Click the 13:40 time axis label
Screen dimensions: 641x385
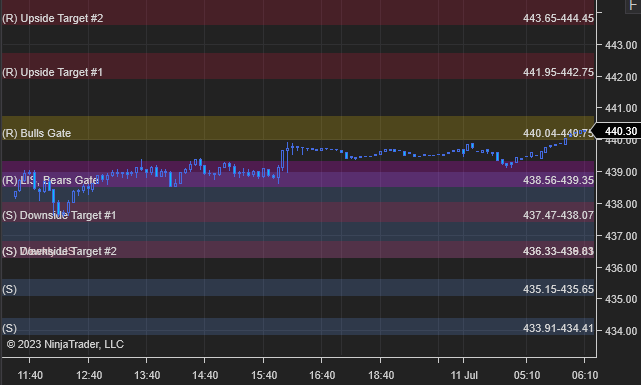[147, 375]
